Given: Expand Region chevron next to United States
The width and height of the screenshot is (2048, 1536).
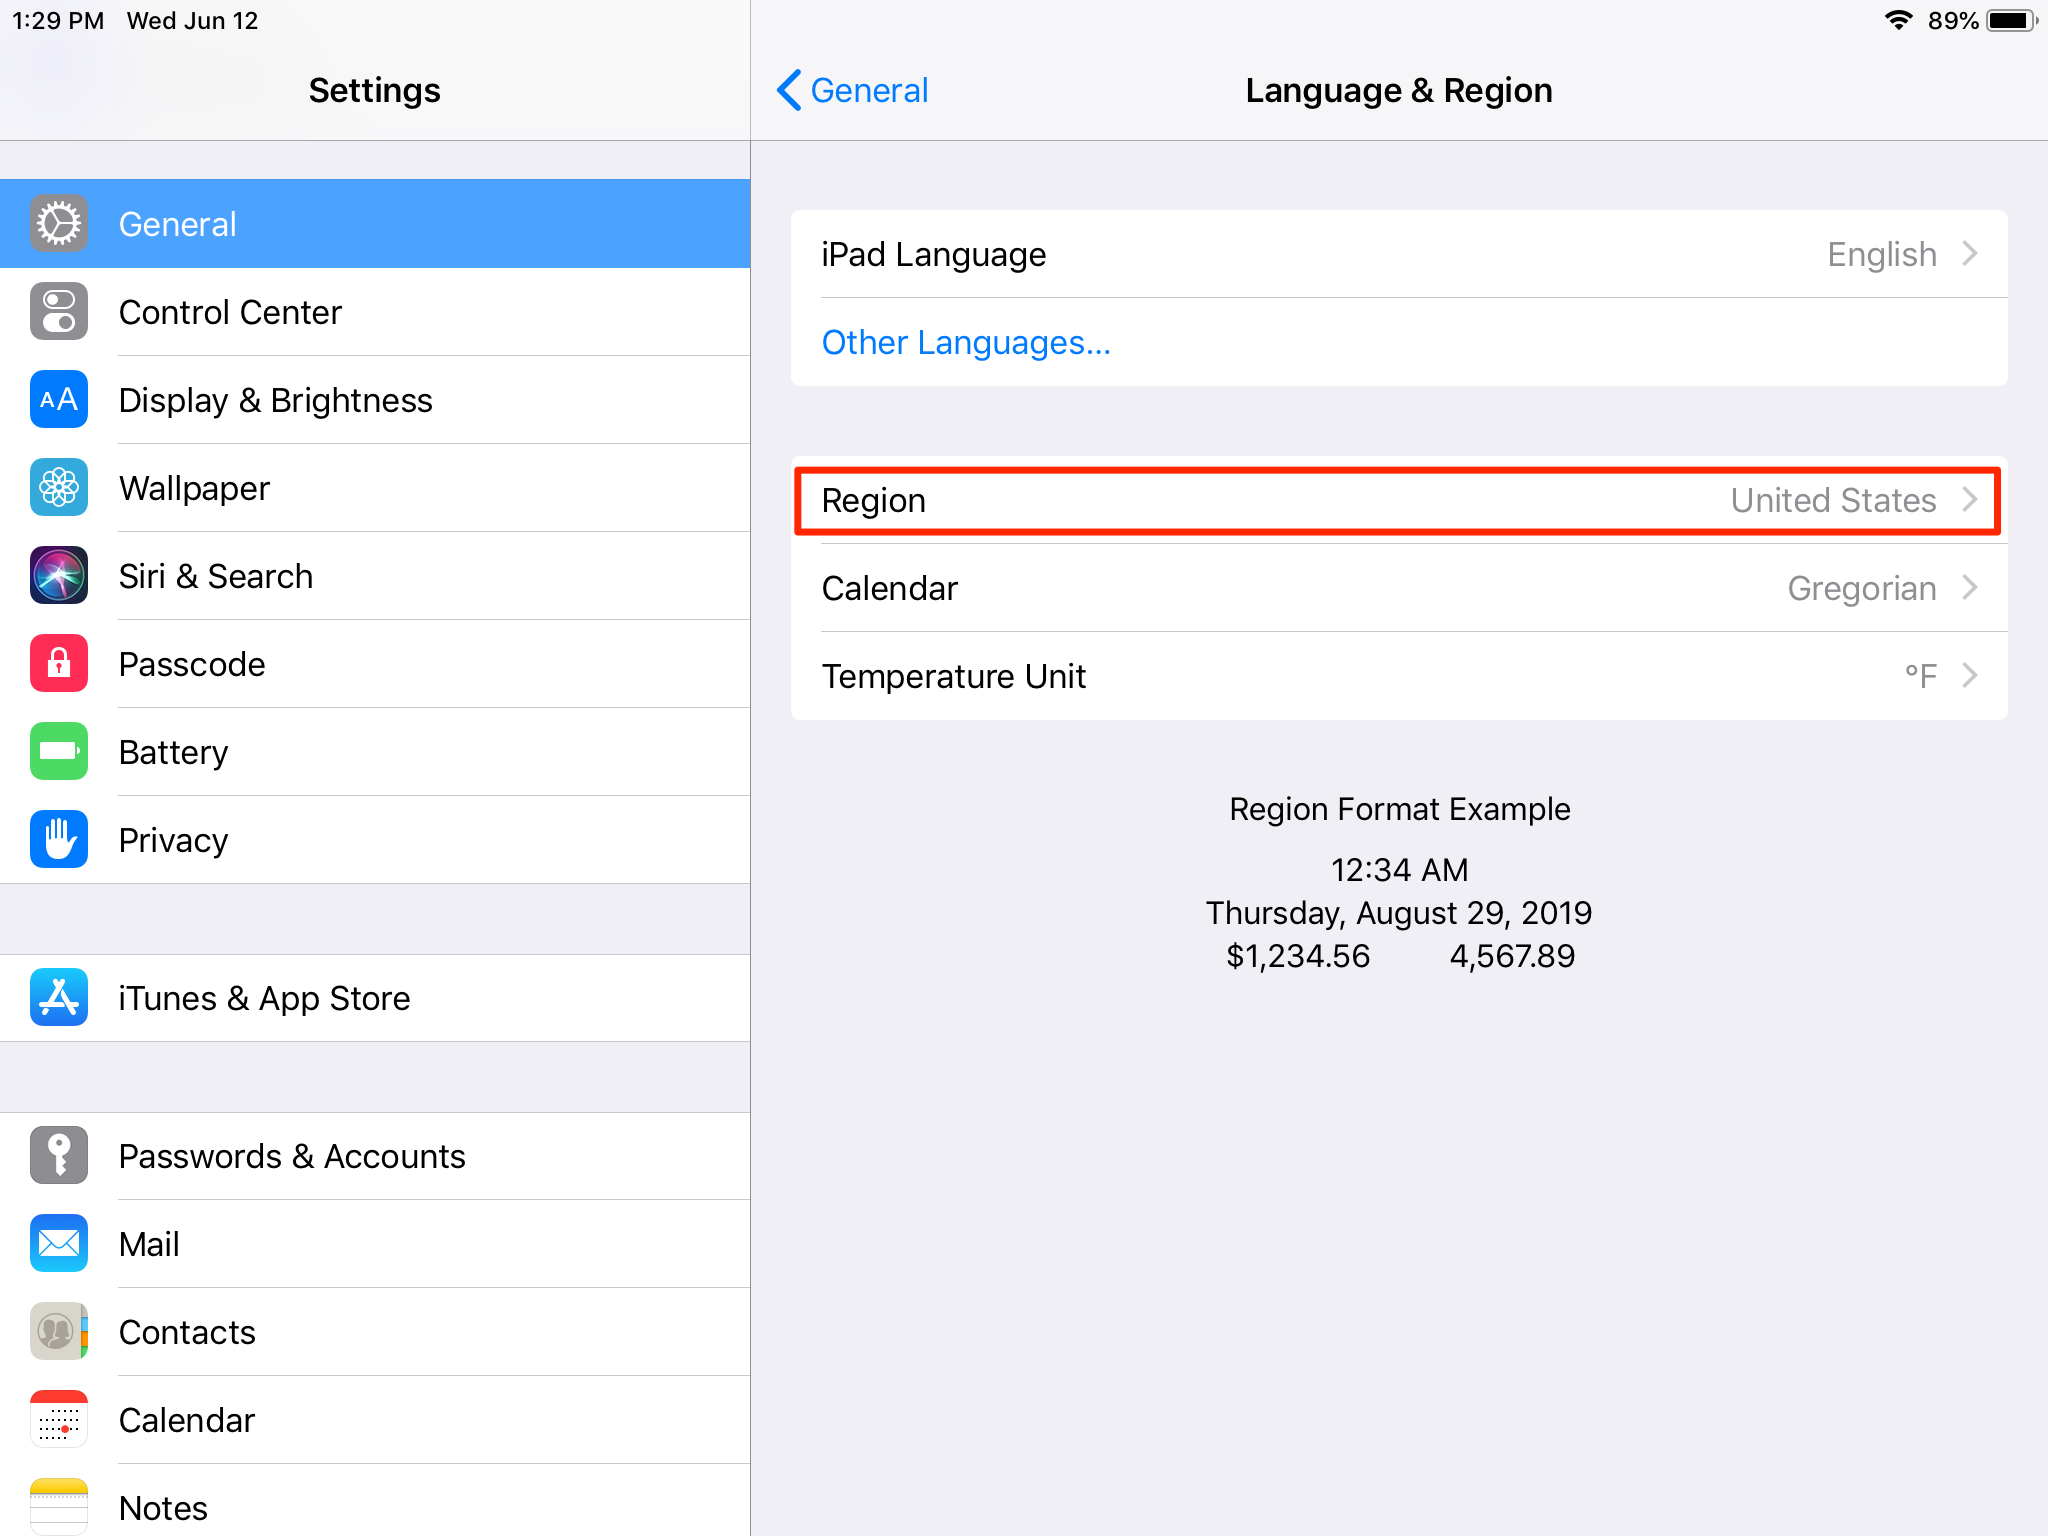Looking at the screenshot, I should pos(1970,500).
